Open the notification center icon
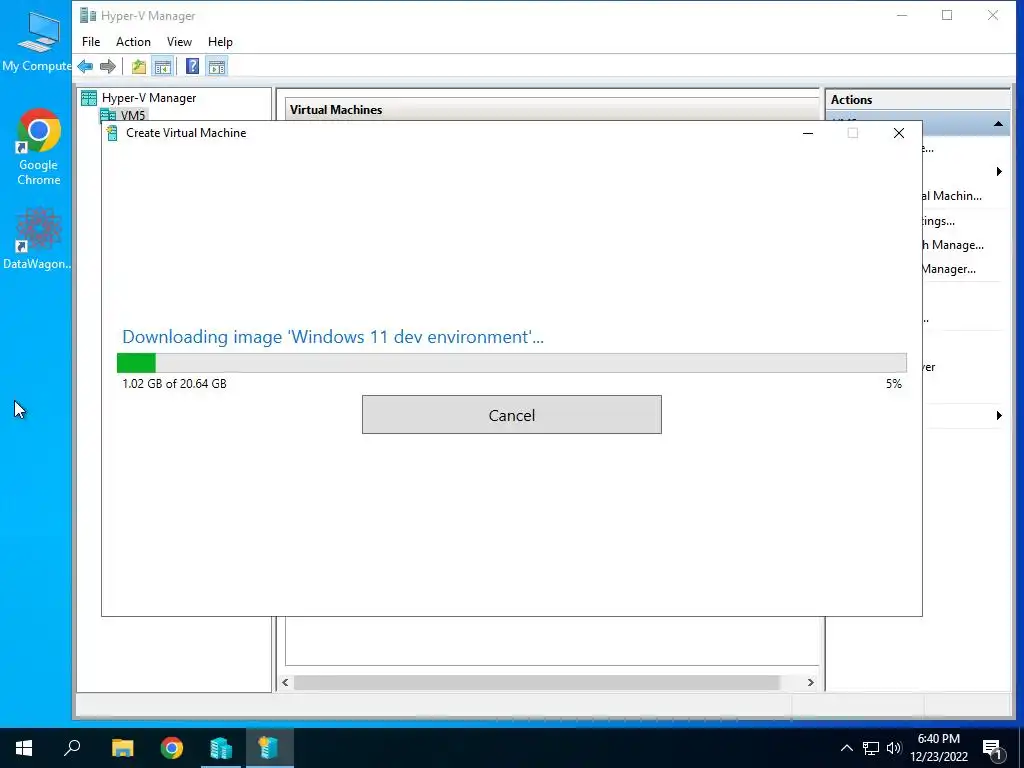This screenshot has height=768, width=1024. point(993,749)
